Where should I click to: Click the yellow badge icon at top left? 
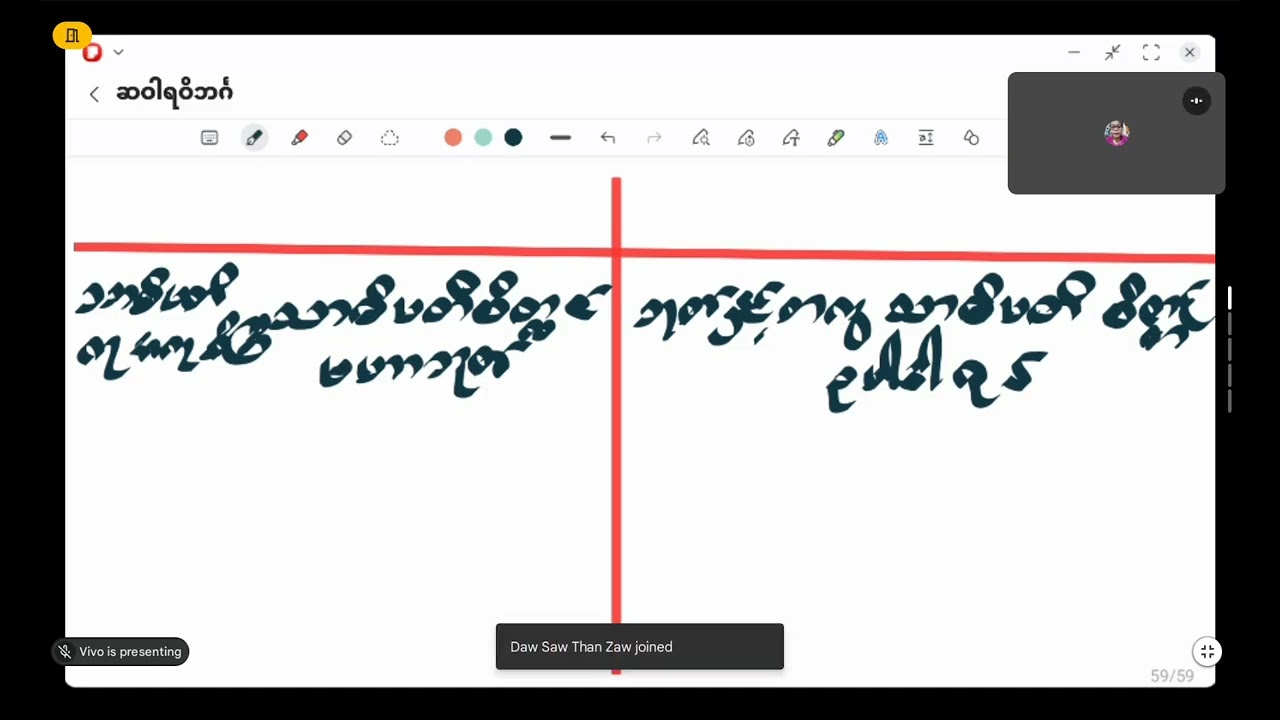pos(72,36)
